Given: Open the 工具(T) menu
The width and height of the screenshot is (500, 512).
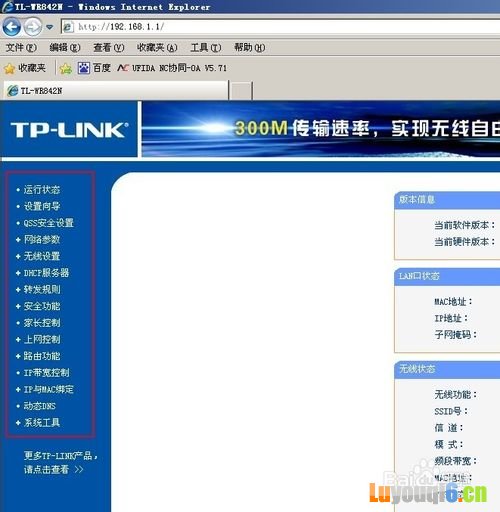Looking at the screenshot, I should [206, 48].
